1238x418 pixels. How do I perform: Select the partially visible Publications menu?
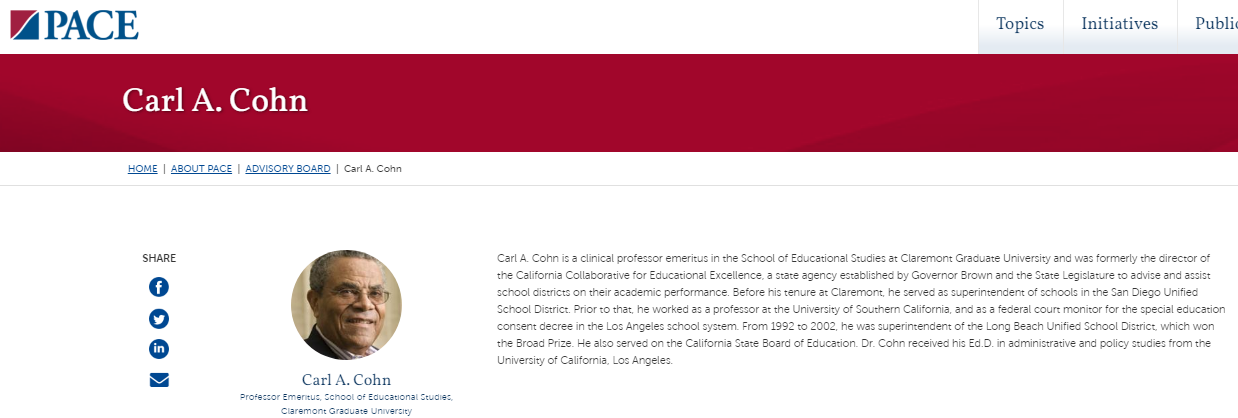1216,24
